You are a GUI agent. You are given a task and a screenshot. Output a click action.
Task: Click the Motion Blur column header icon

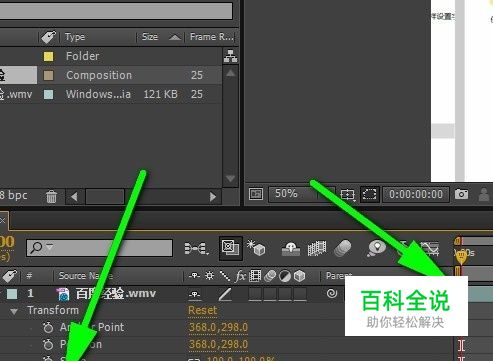click(270, 276)
